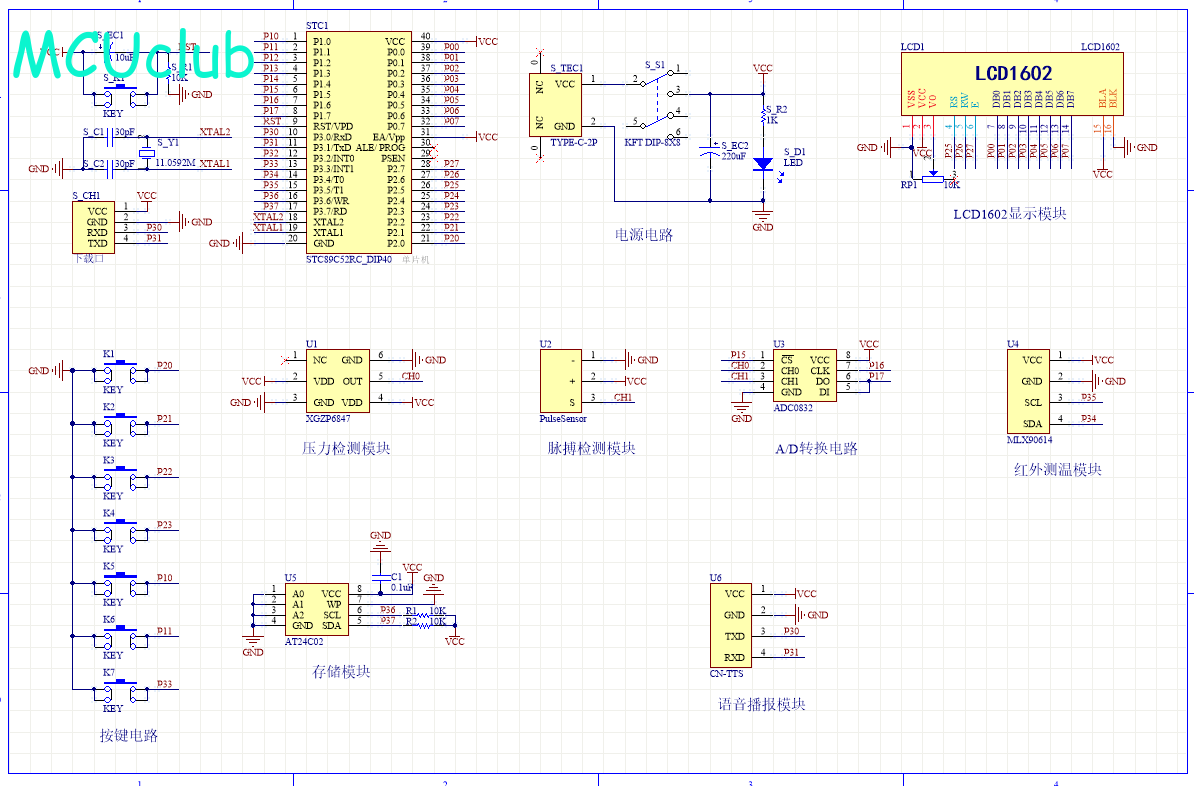Image resolution: width=1194 pixels, height=786 pixels.
Task: Select the AT24C02 memory chip U5
Action: click(317, 610)
